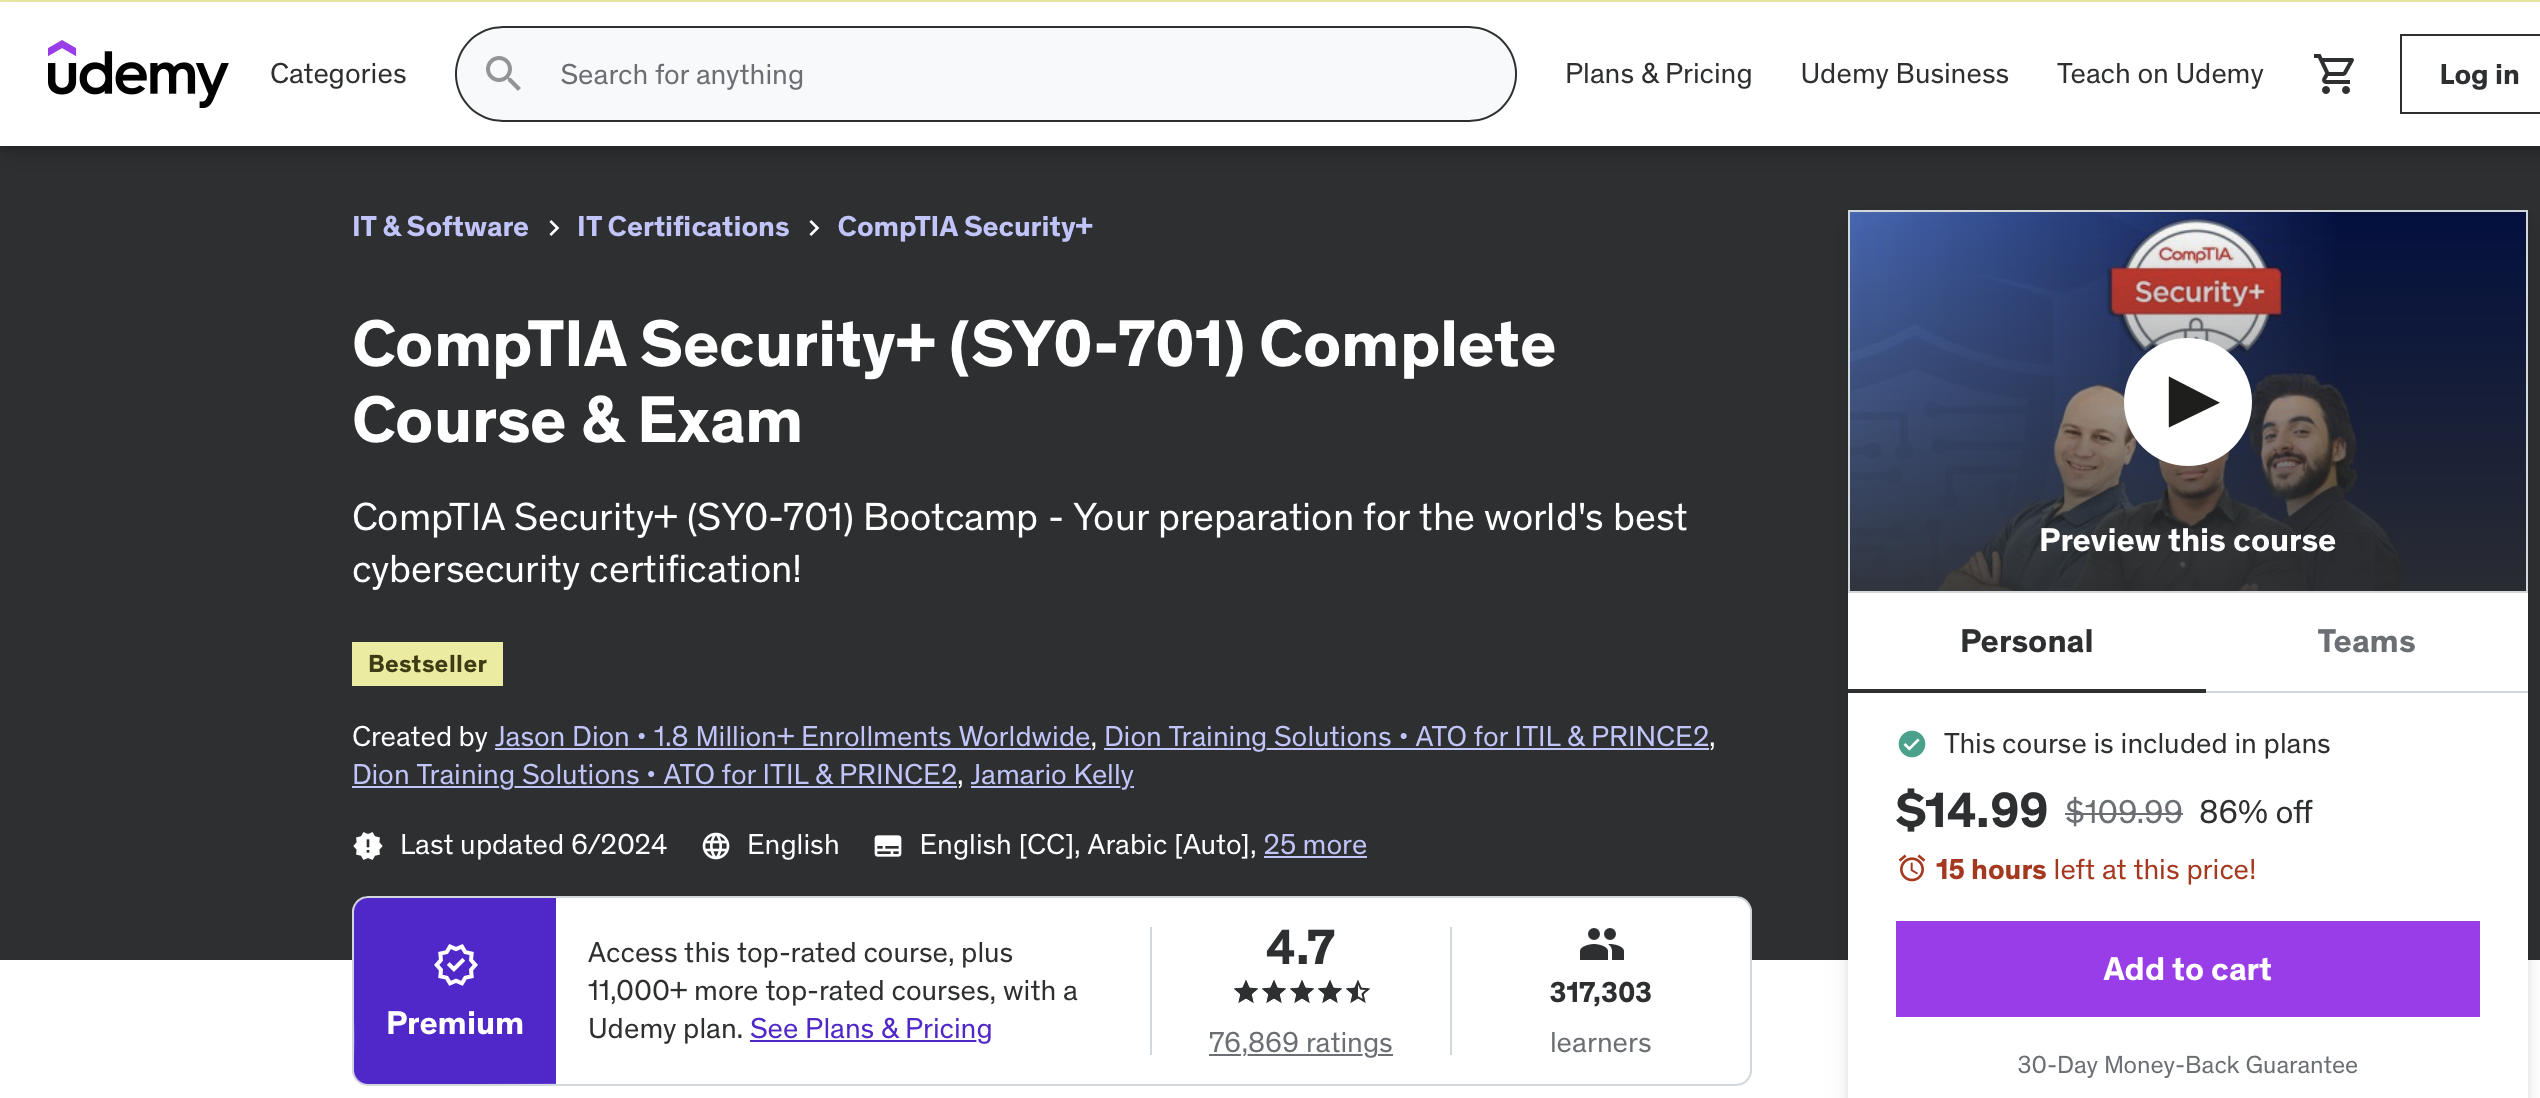This screenshot has height=1098, width=2540.
Task: Click the last updated alert icon
Action: pyautogui.click(x=368, y=845)
